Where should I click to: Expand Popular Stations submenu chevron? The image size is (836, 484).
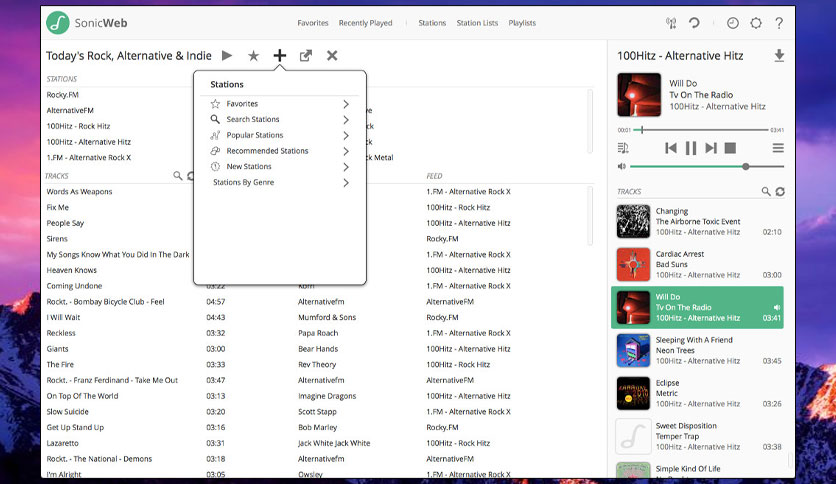point(346,135)
